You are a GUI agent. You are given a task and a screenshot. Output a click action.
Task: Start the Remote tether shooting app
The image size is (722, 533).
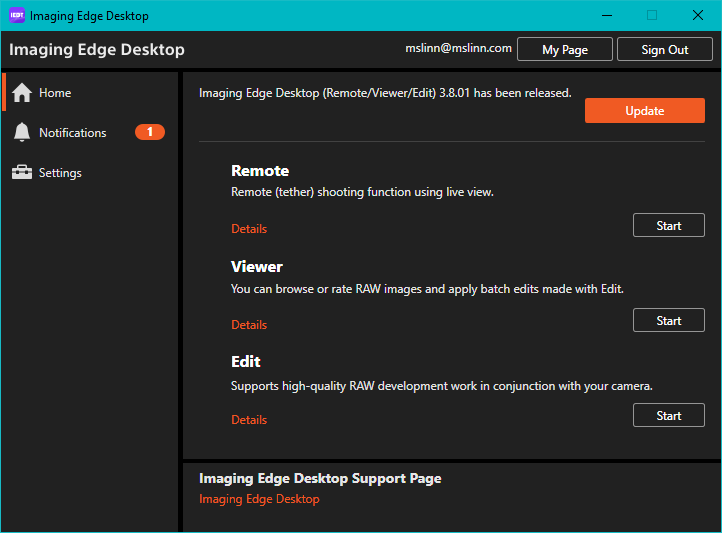click(668, 226)
